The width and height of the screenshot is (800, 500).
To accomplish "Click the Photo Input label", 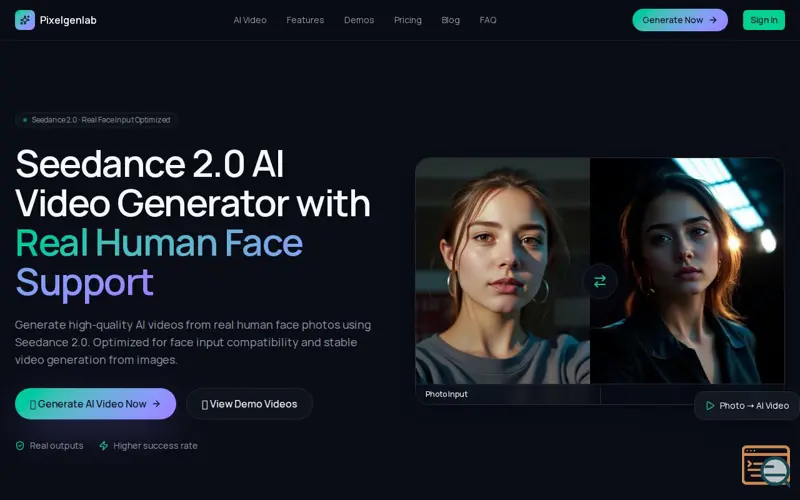I will pos(446,394).
